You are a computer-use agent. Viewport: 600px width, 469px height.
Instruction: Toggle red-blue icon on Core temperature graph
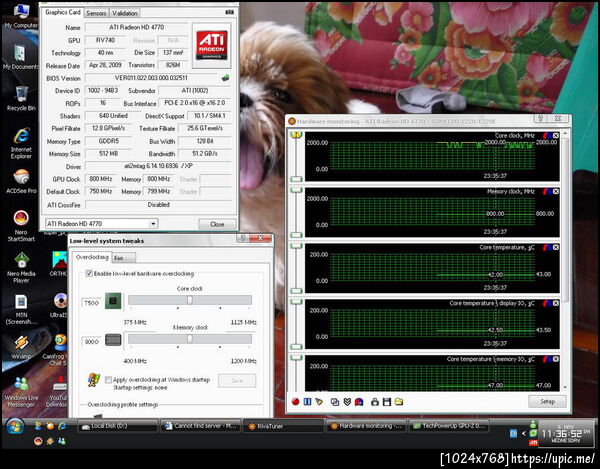click(547, 248)
